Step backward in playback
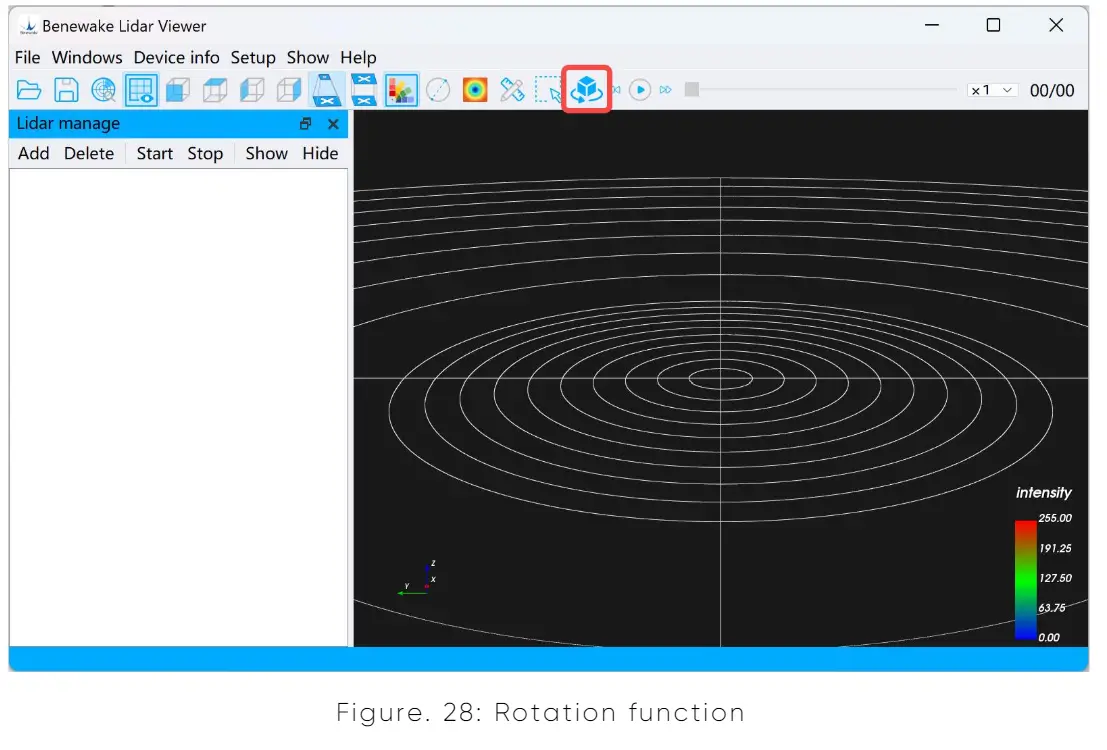Screen dimensions: 1107x750 (x=616, y=90)
